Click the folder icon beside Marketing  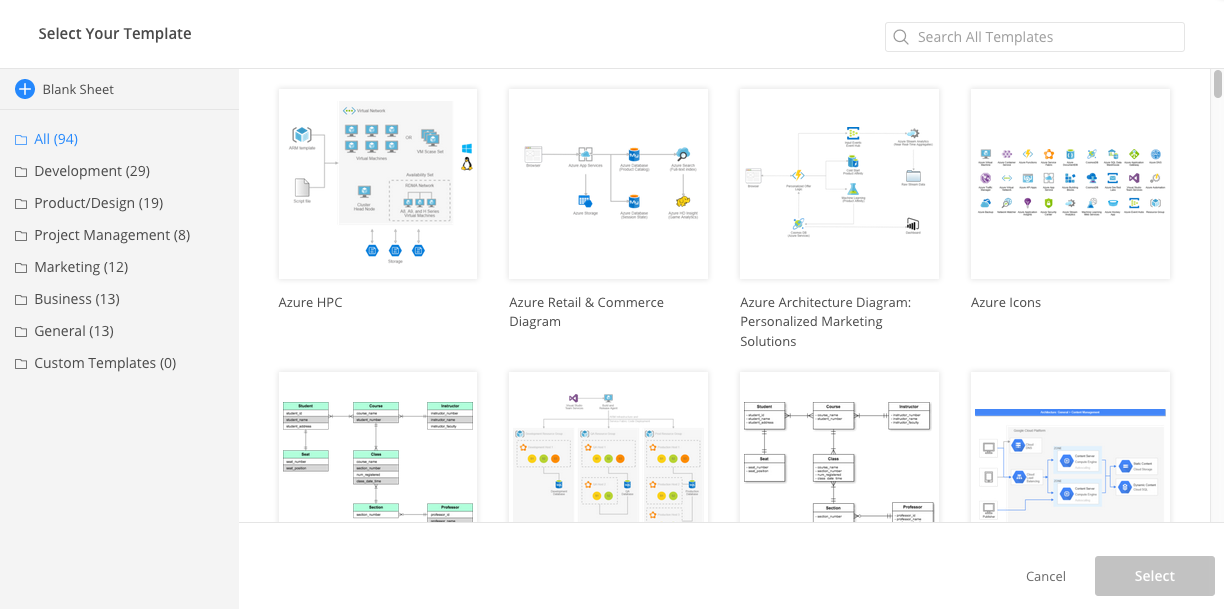pyautogui.click(x=21, y=267)
